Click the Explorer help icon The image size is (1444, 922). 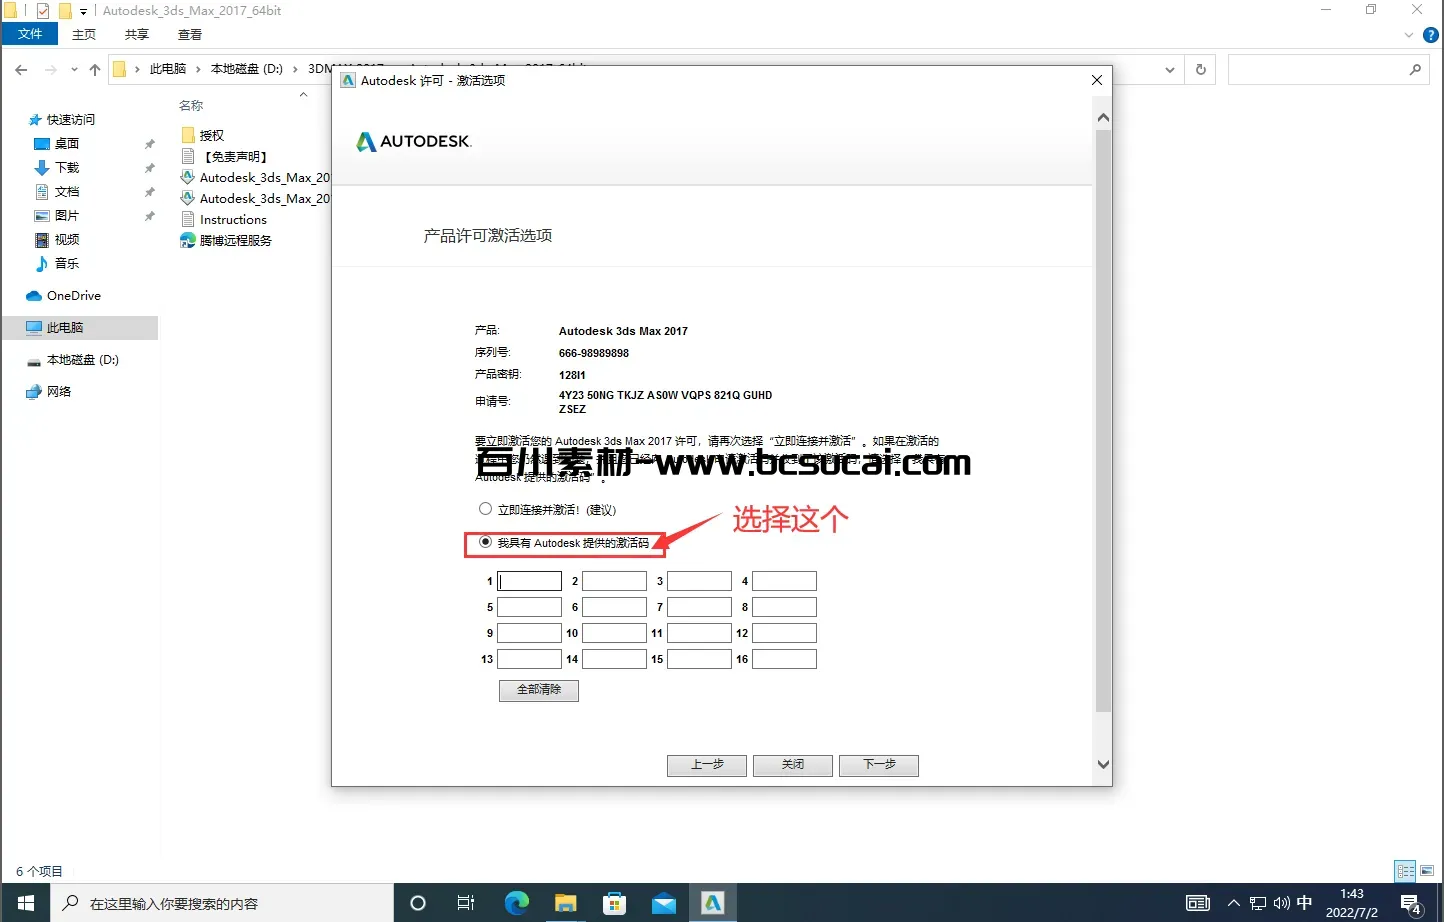coord(1430,35)
